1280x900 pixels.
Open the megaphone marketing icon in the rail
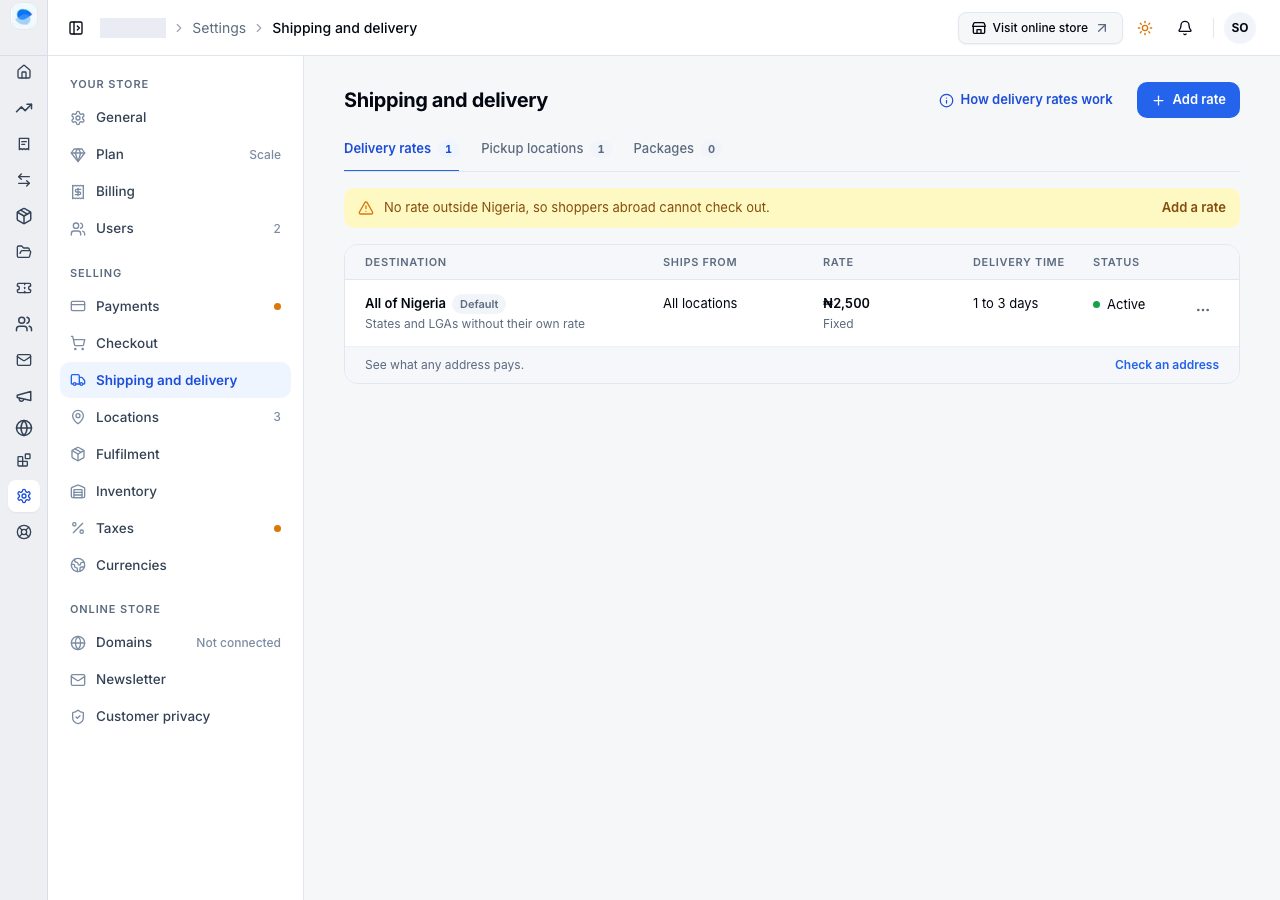click(x=24, y=396)
